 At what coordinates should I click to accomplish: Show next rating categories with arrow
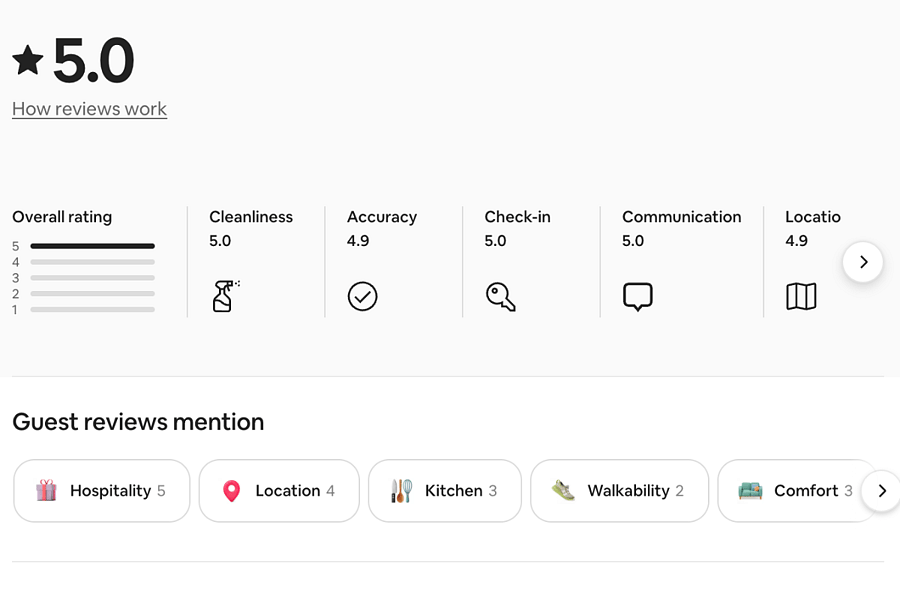coord(863,262)
